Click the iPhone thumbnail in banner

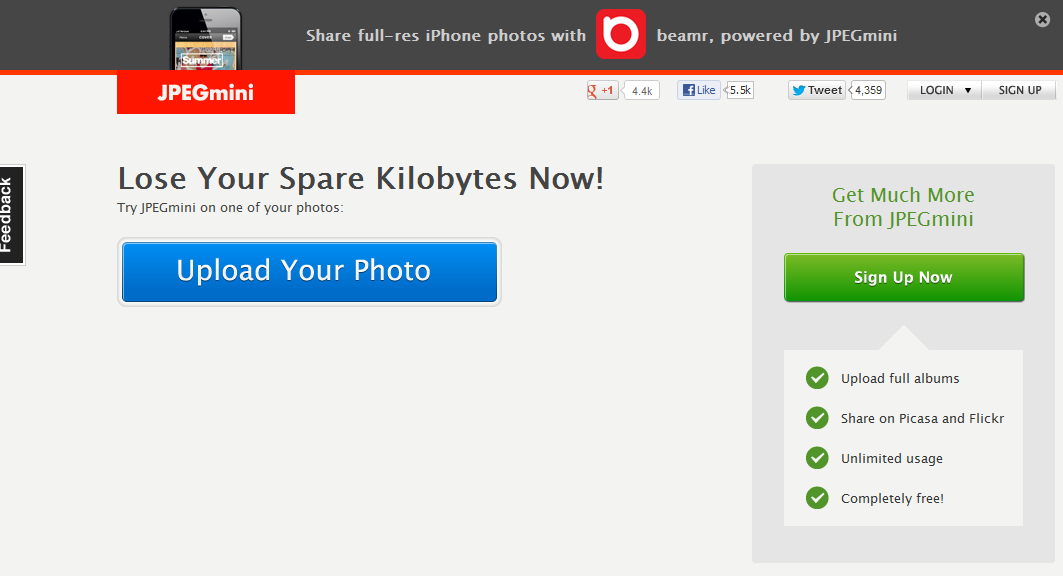(x=205, y=38)
